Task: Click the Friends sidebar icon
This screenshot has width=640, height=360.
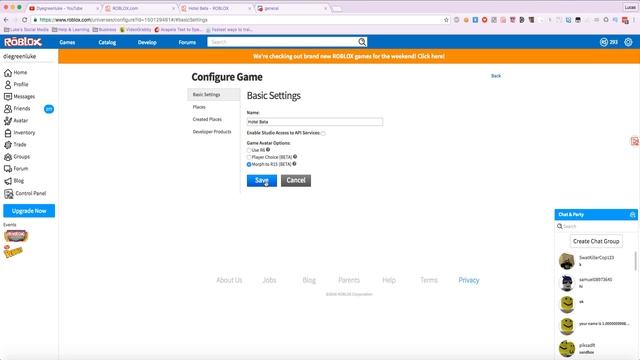Action: pyautogui.click(x=8, y=109)
